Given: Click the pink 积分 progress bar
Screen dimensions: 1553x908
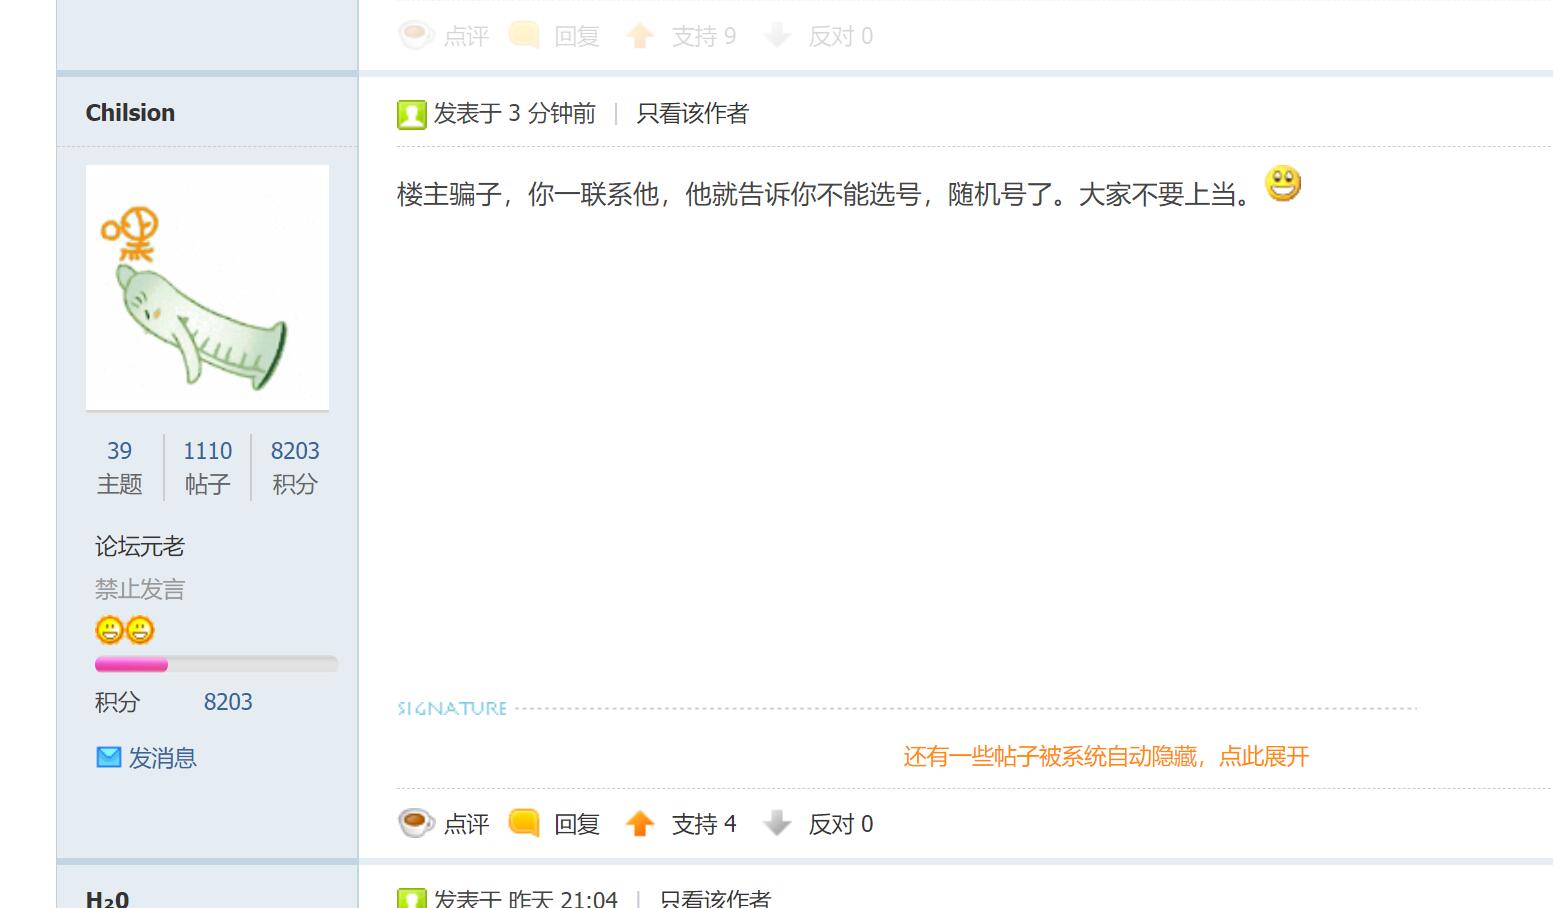Looking at the screenshot, I should coord(216,664).
